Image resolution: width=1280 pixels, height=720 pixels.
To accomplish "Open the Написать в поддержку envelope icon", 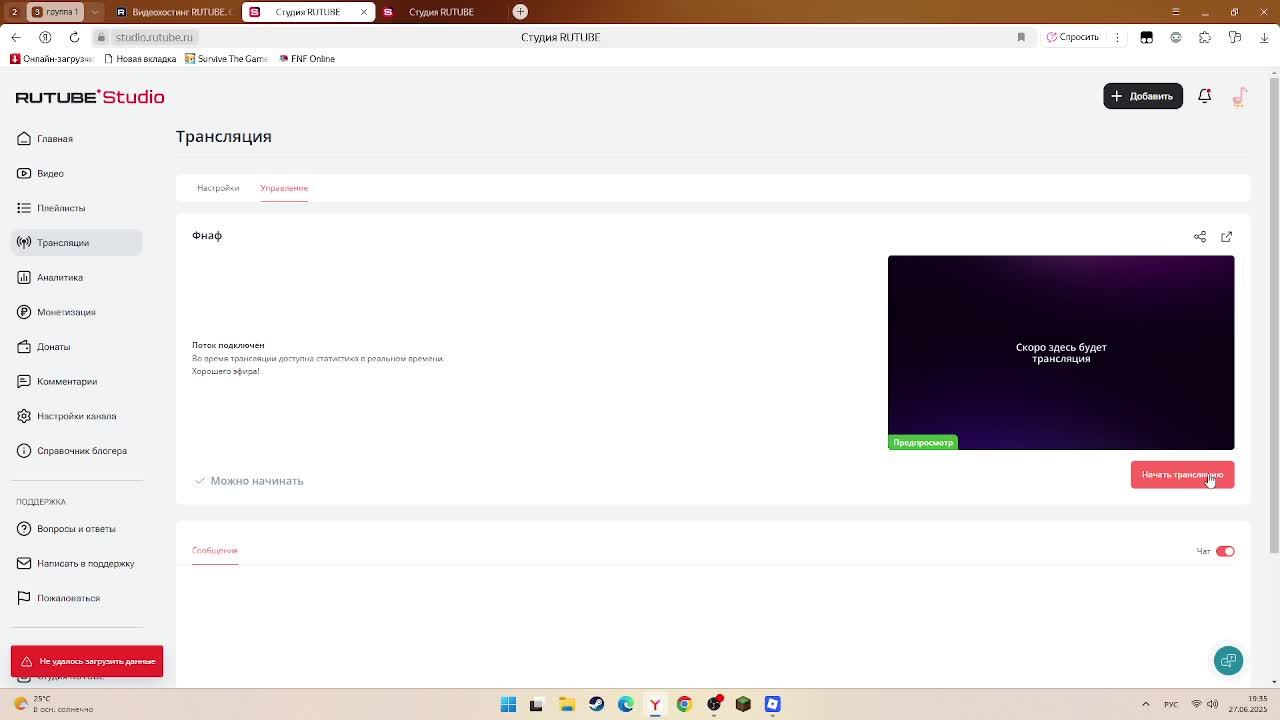I will (x=24, y=563).
